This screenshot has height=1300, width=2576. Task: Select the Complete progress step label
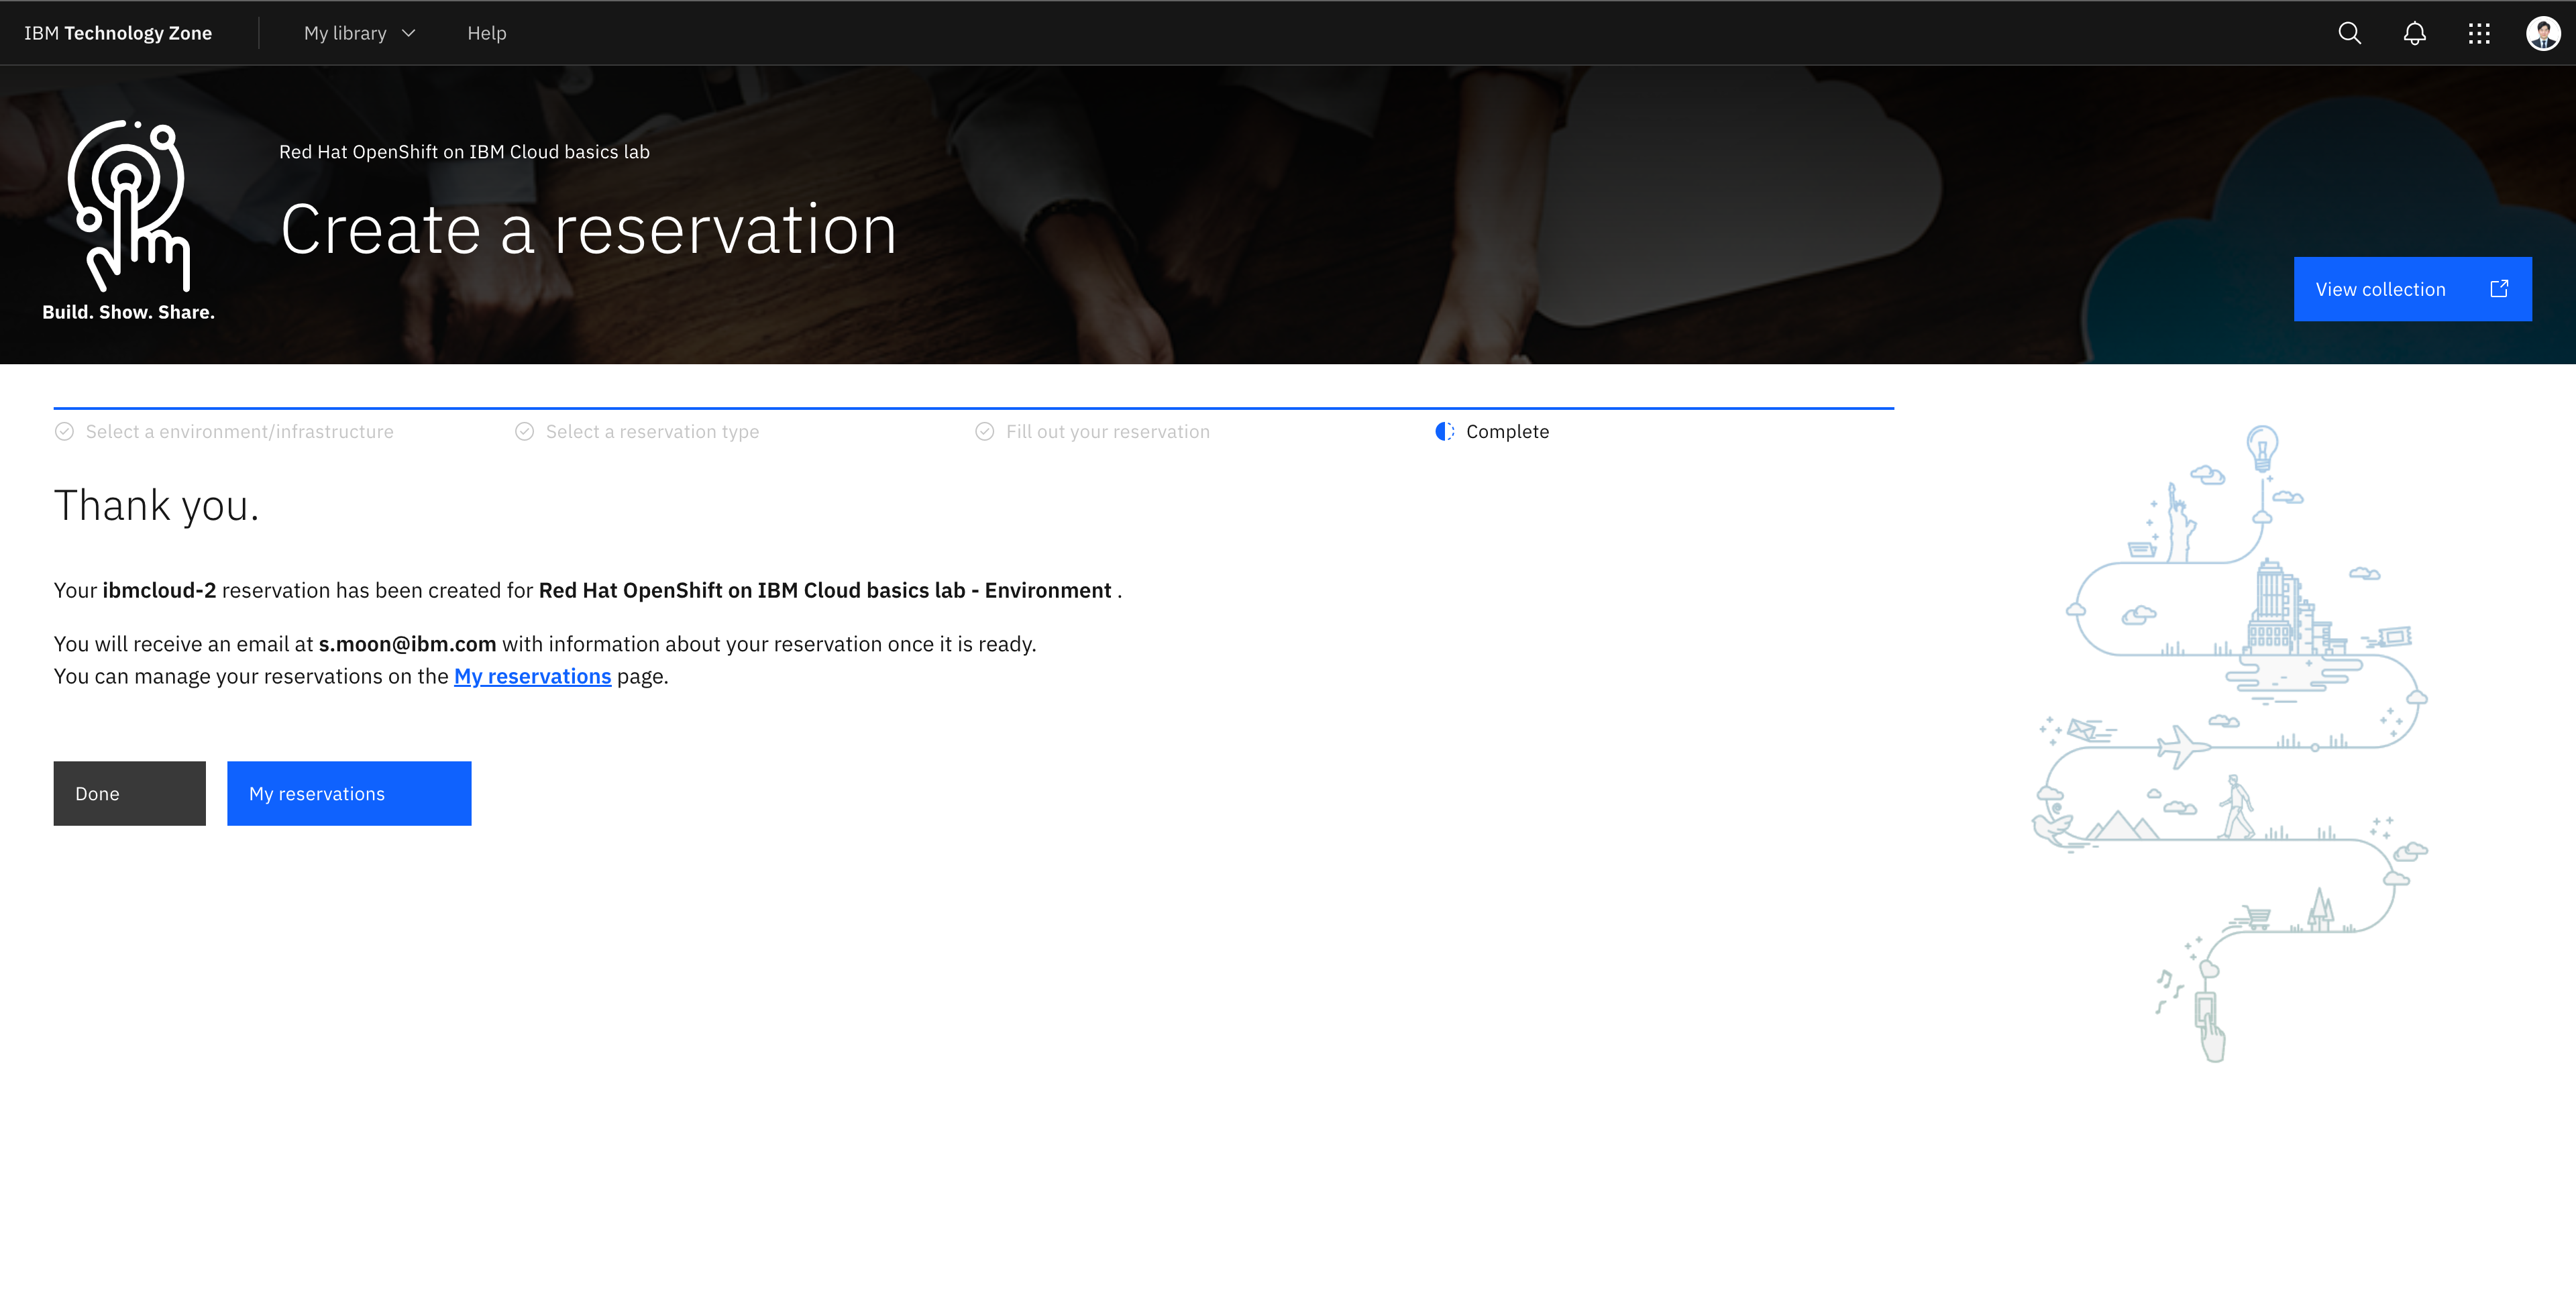(x=1507, y=432)
